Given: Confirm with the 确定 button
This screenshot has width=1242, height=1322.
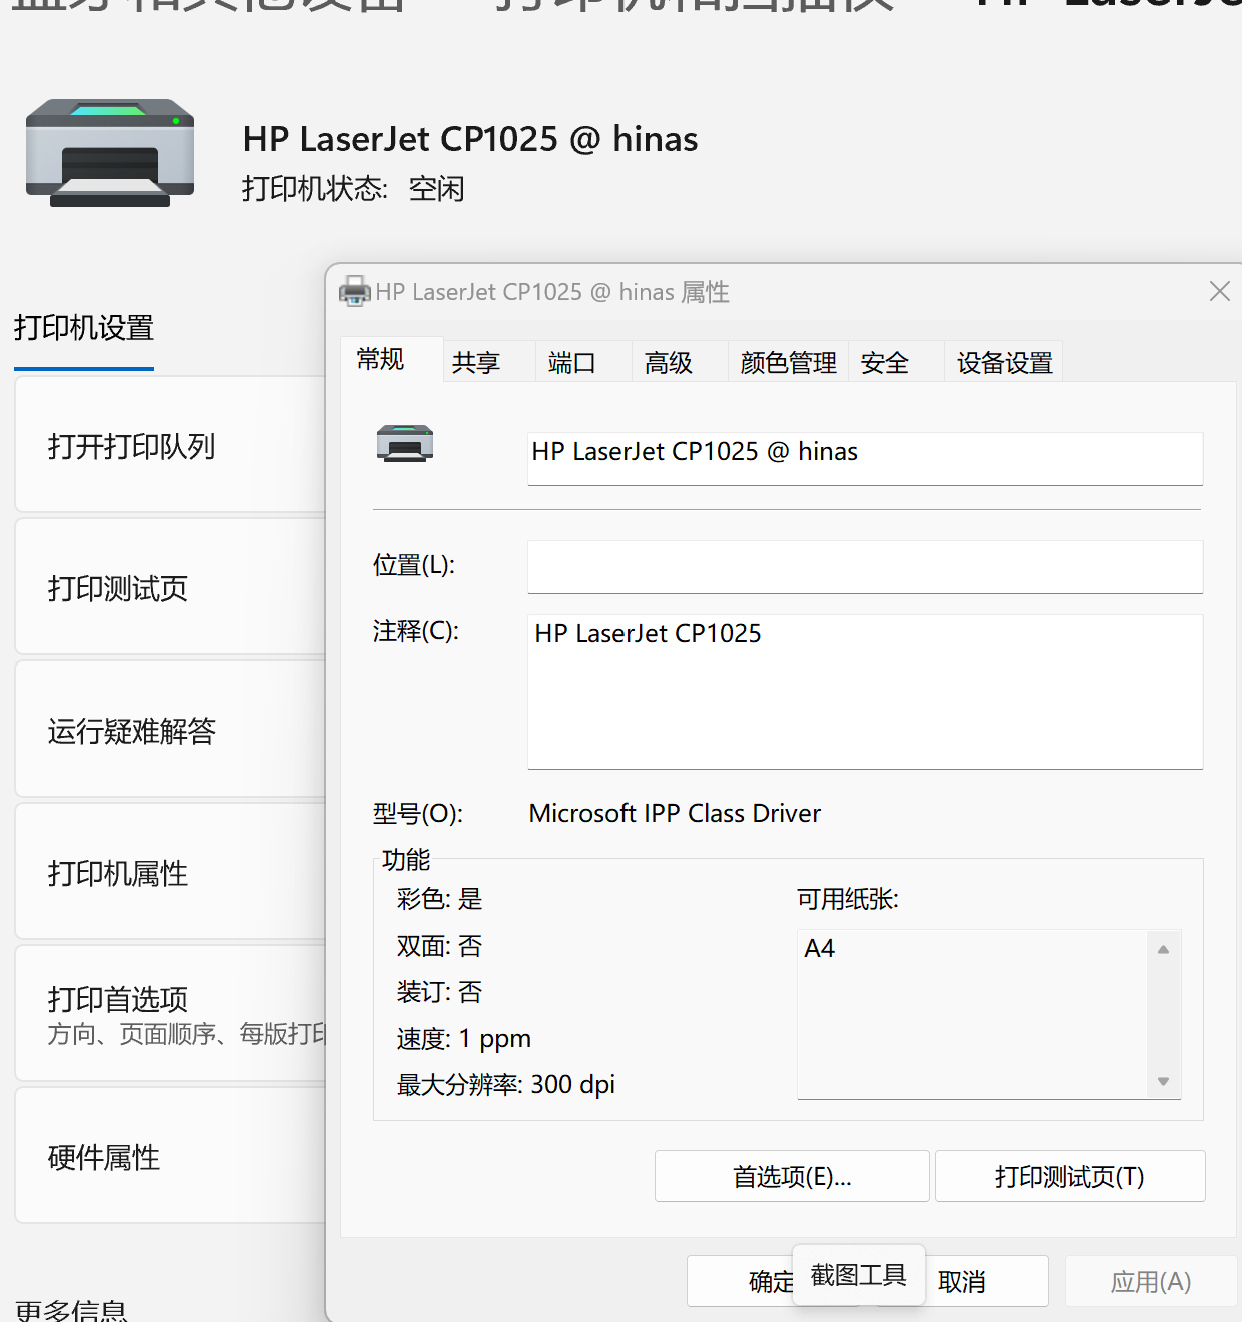Looking at the screenshot, I should click(x=741, y=1281).
